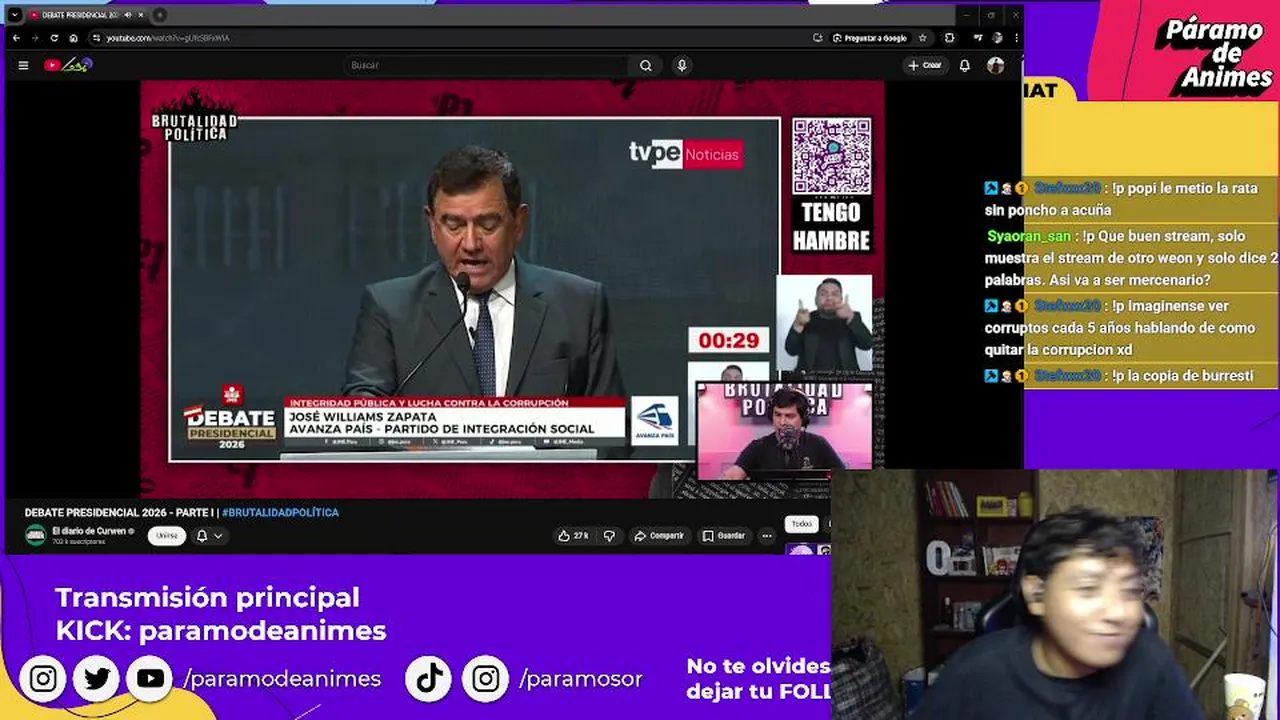Like the video (27 k)
The width and height of the screenshot is (1280, 720).
574,536
